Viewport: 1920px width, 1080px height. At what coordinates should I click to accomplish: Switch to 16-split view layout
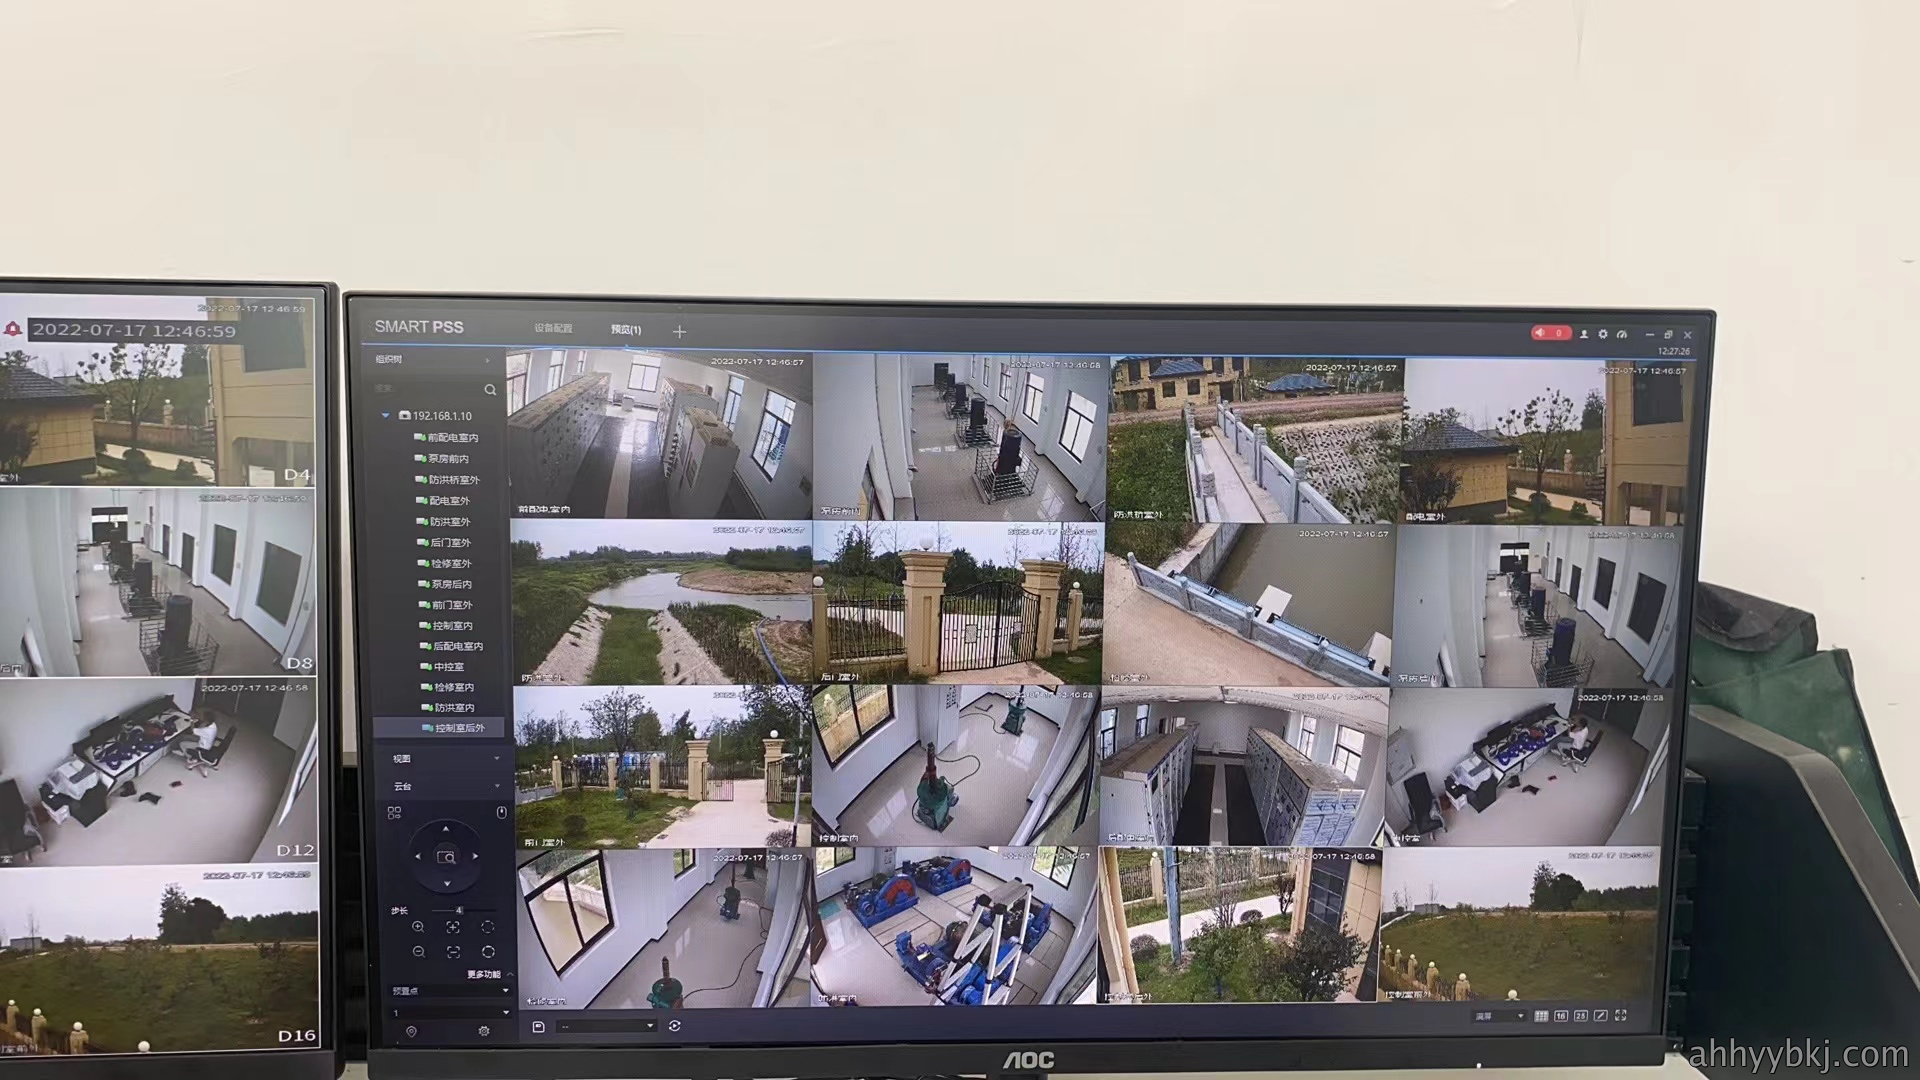click(1561, 1016)
